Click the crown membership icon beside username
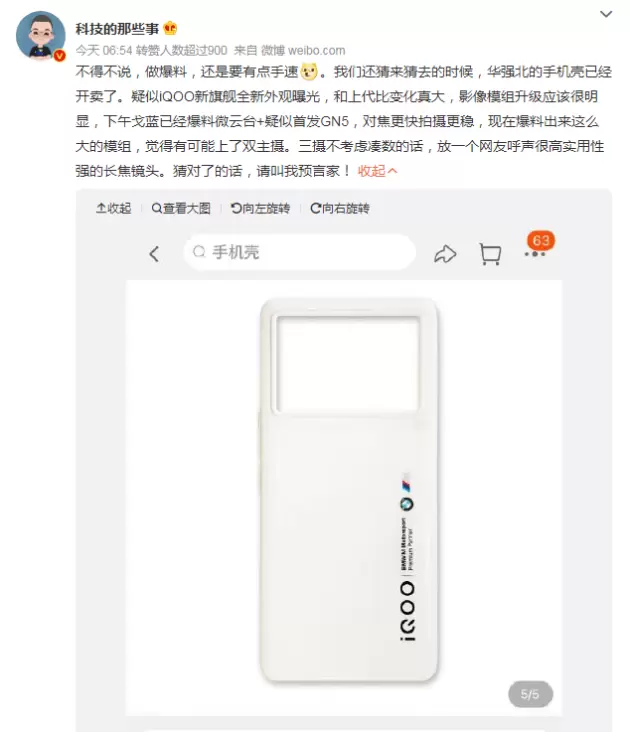The width and height of the screenshot is (630, 732). coord(171,28)
